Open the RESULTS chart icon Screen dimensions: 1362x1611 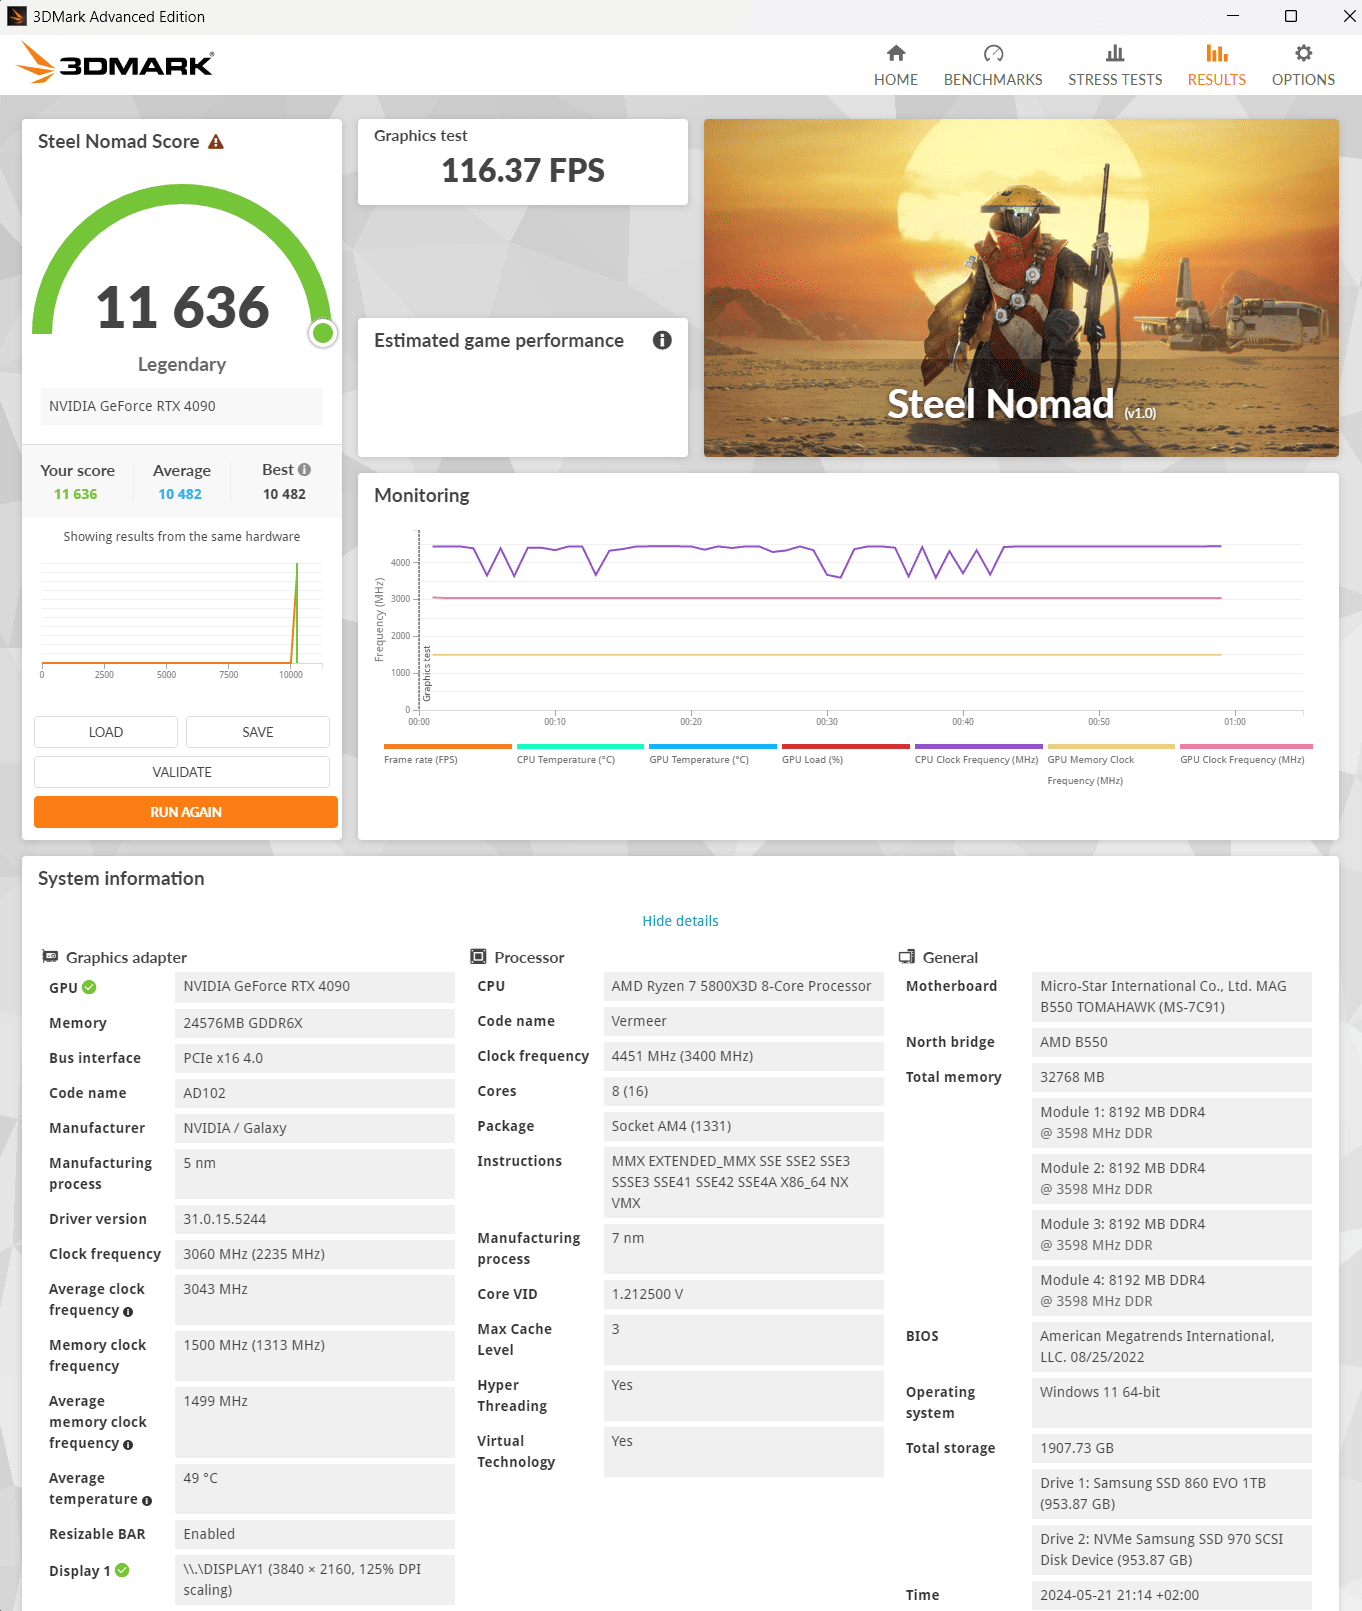1217,53
